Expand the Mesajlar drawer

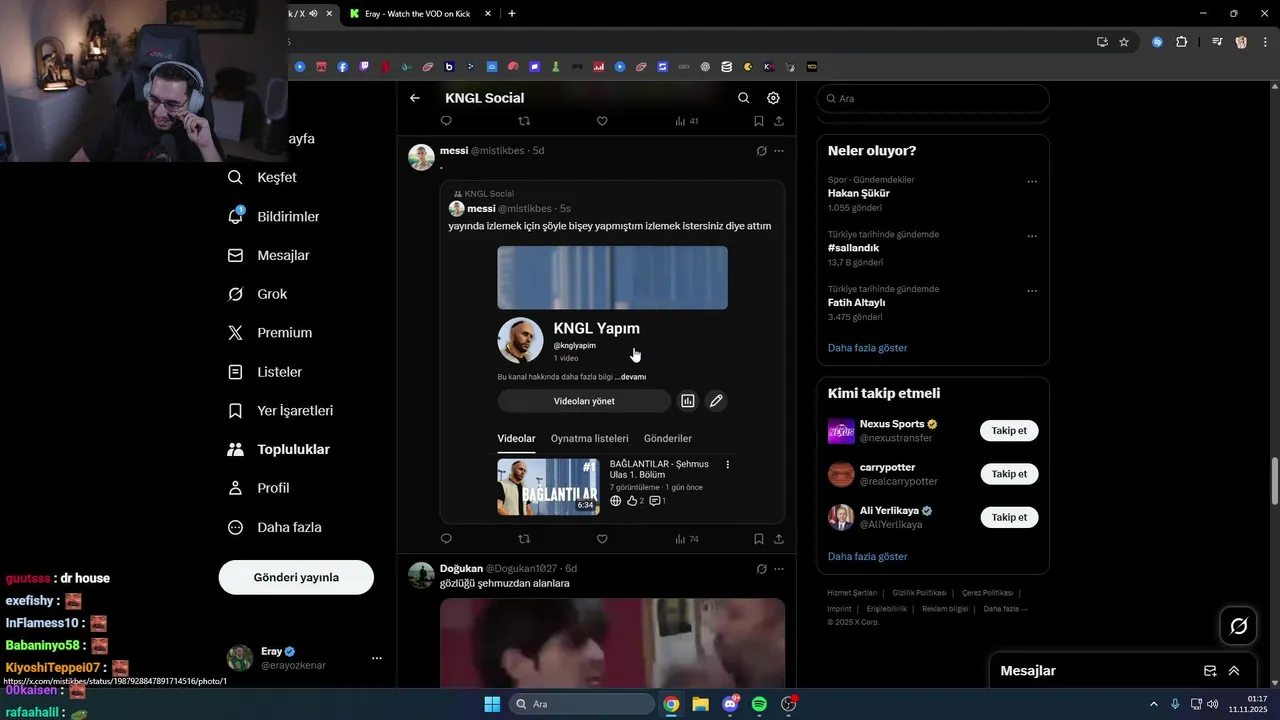pos(1234,671)
